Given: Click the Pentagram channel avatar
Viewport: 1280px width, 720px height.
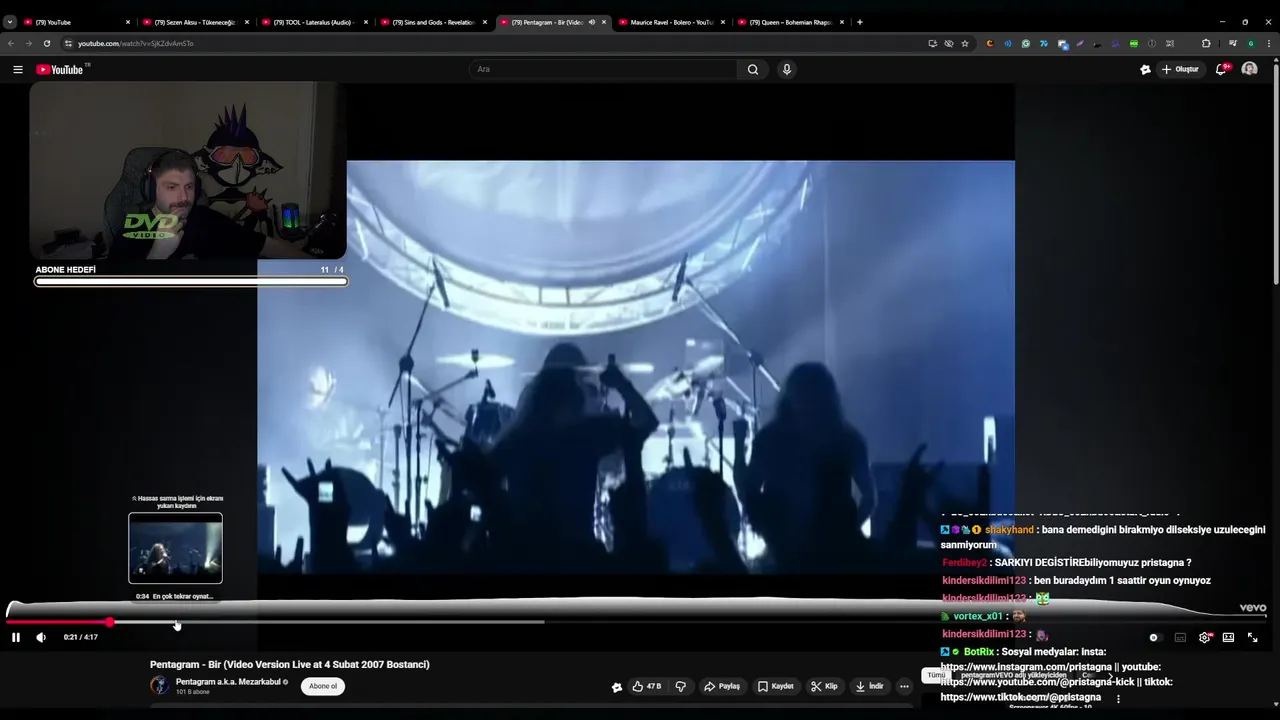Looking at the screenshot, I should (x=159, y=685).
